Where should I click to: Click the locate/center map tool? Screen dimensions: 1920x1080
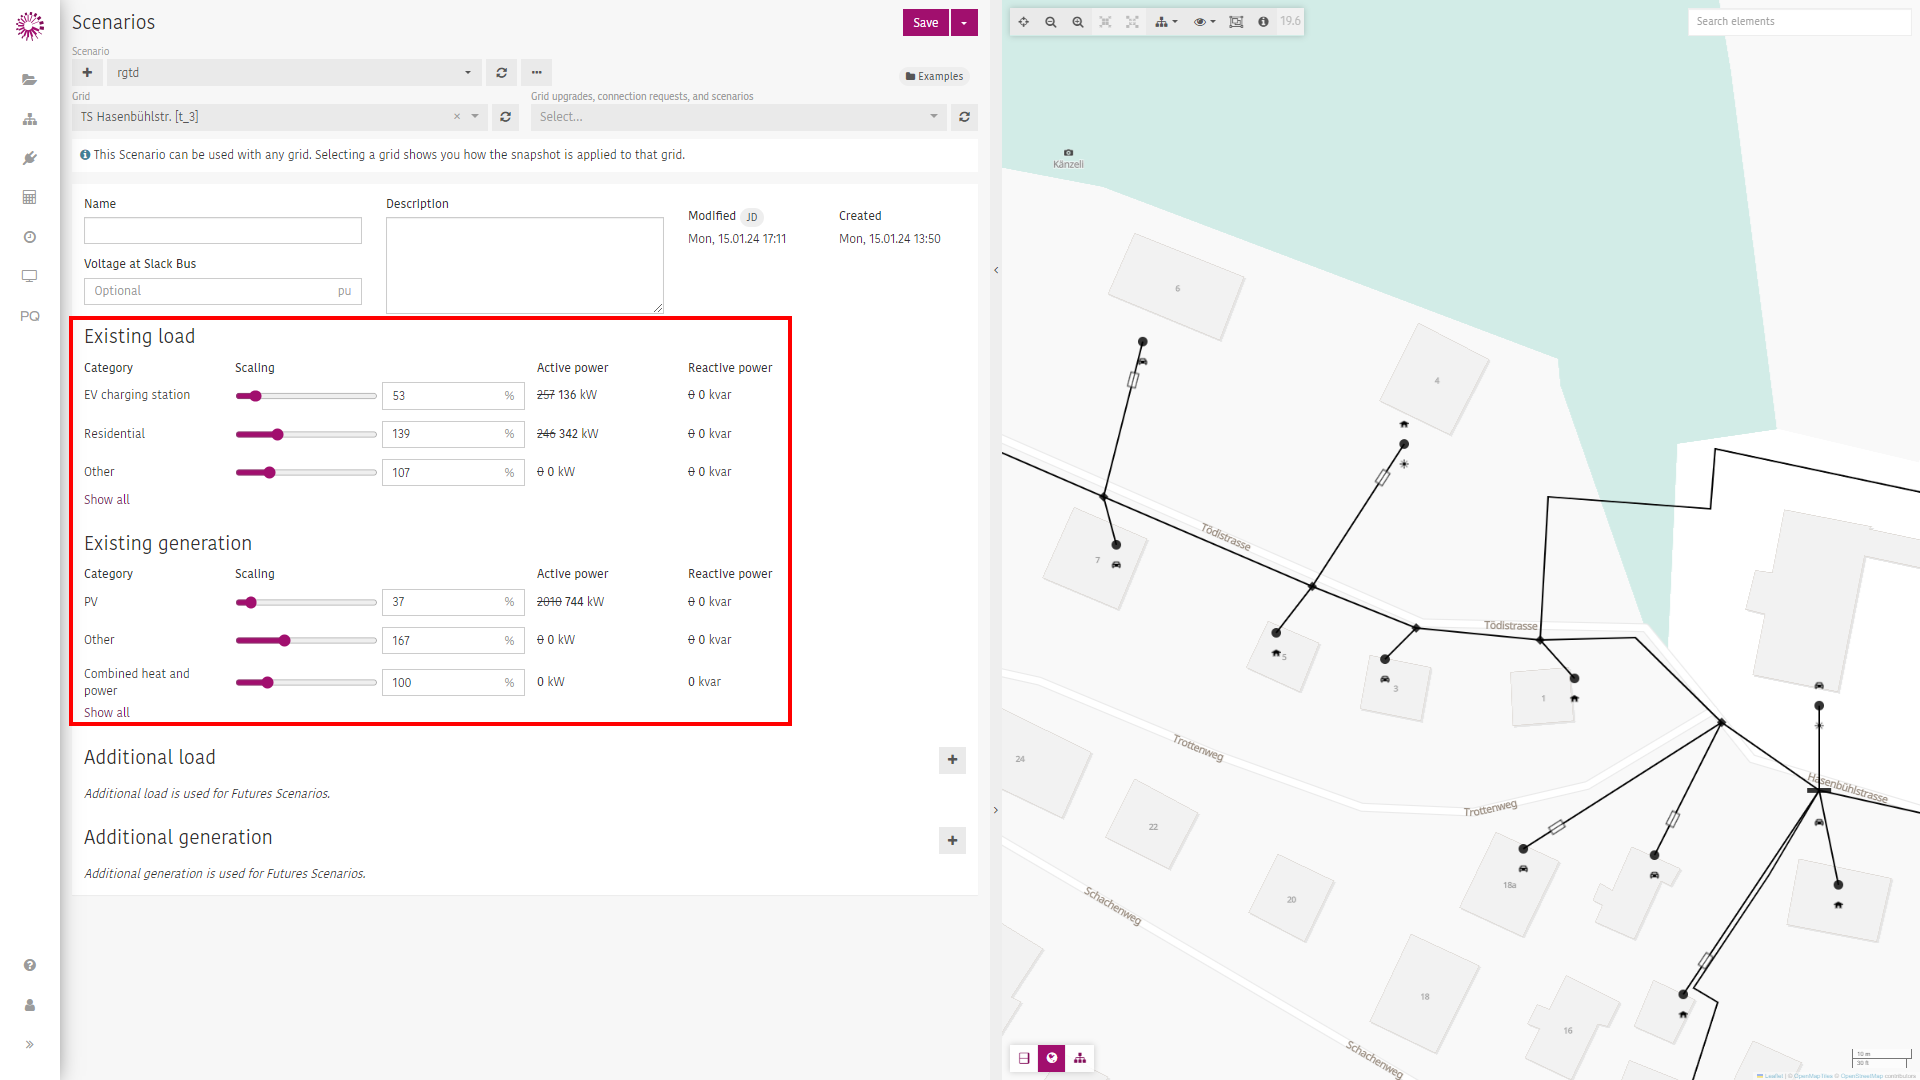[x=1023, y=22]
